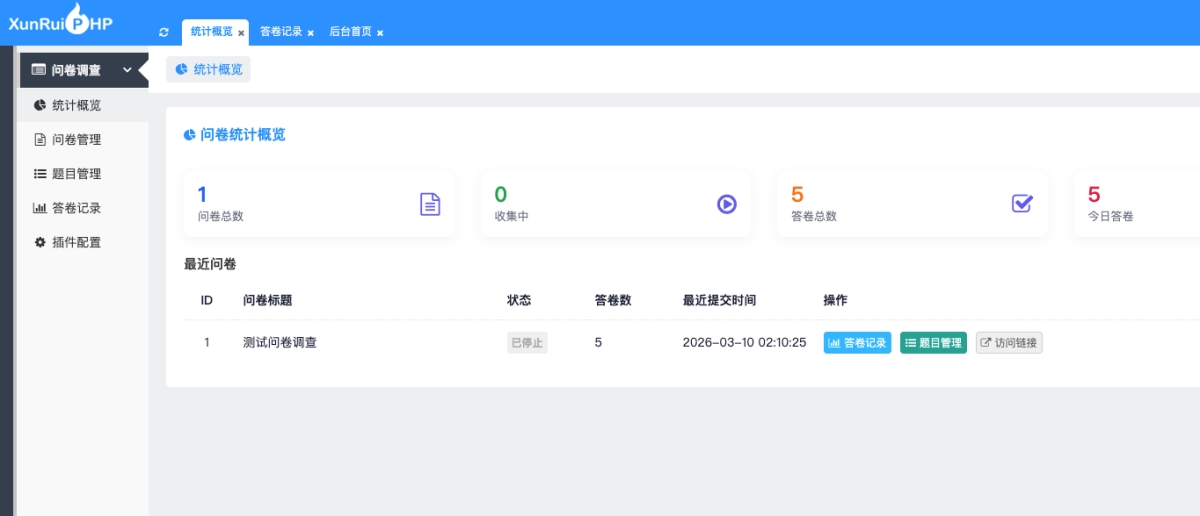
Task: Open 题目管理 in the sidebar
Action: coord(76,174)
